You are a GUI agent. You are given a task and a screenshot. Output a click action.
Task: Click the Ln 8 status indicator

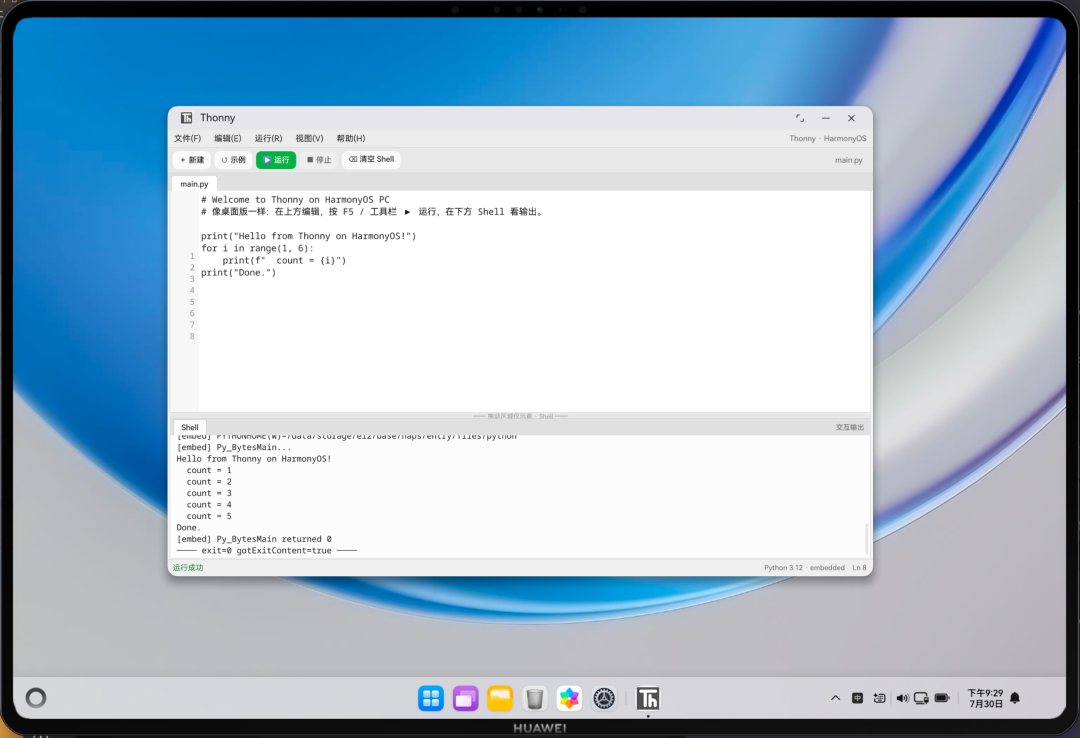[x=859, y=568]
